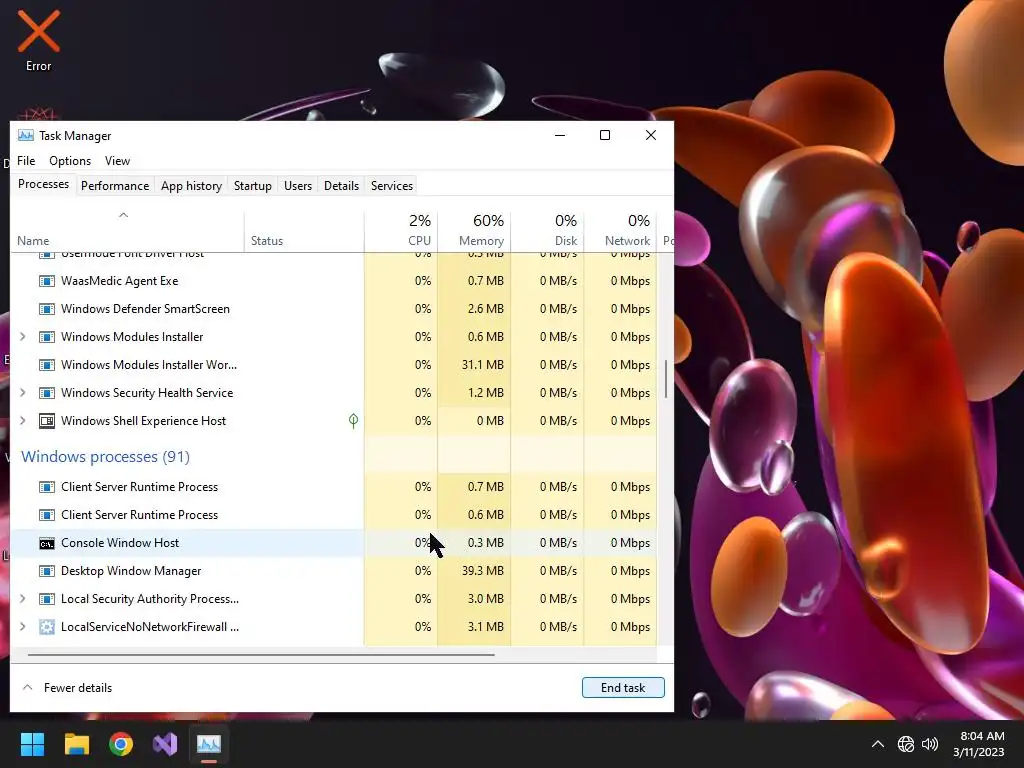This screenshot has height=768, width=1024.
Task: Show hidden system tray icons
Action: pos(878,744)
